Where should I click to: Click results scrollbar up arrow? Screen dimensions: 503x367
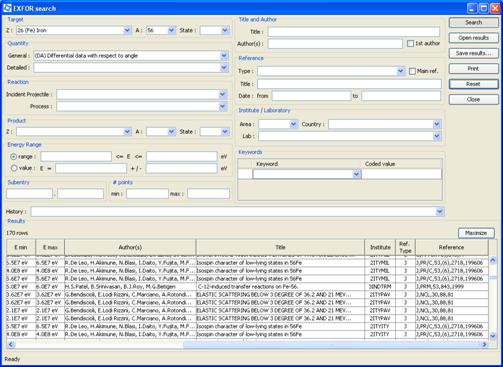click(493, 260)
